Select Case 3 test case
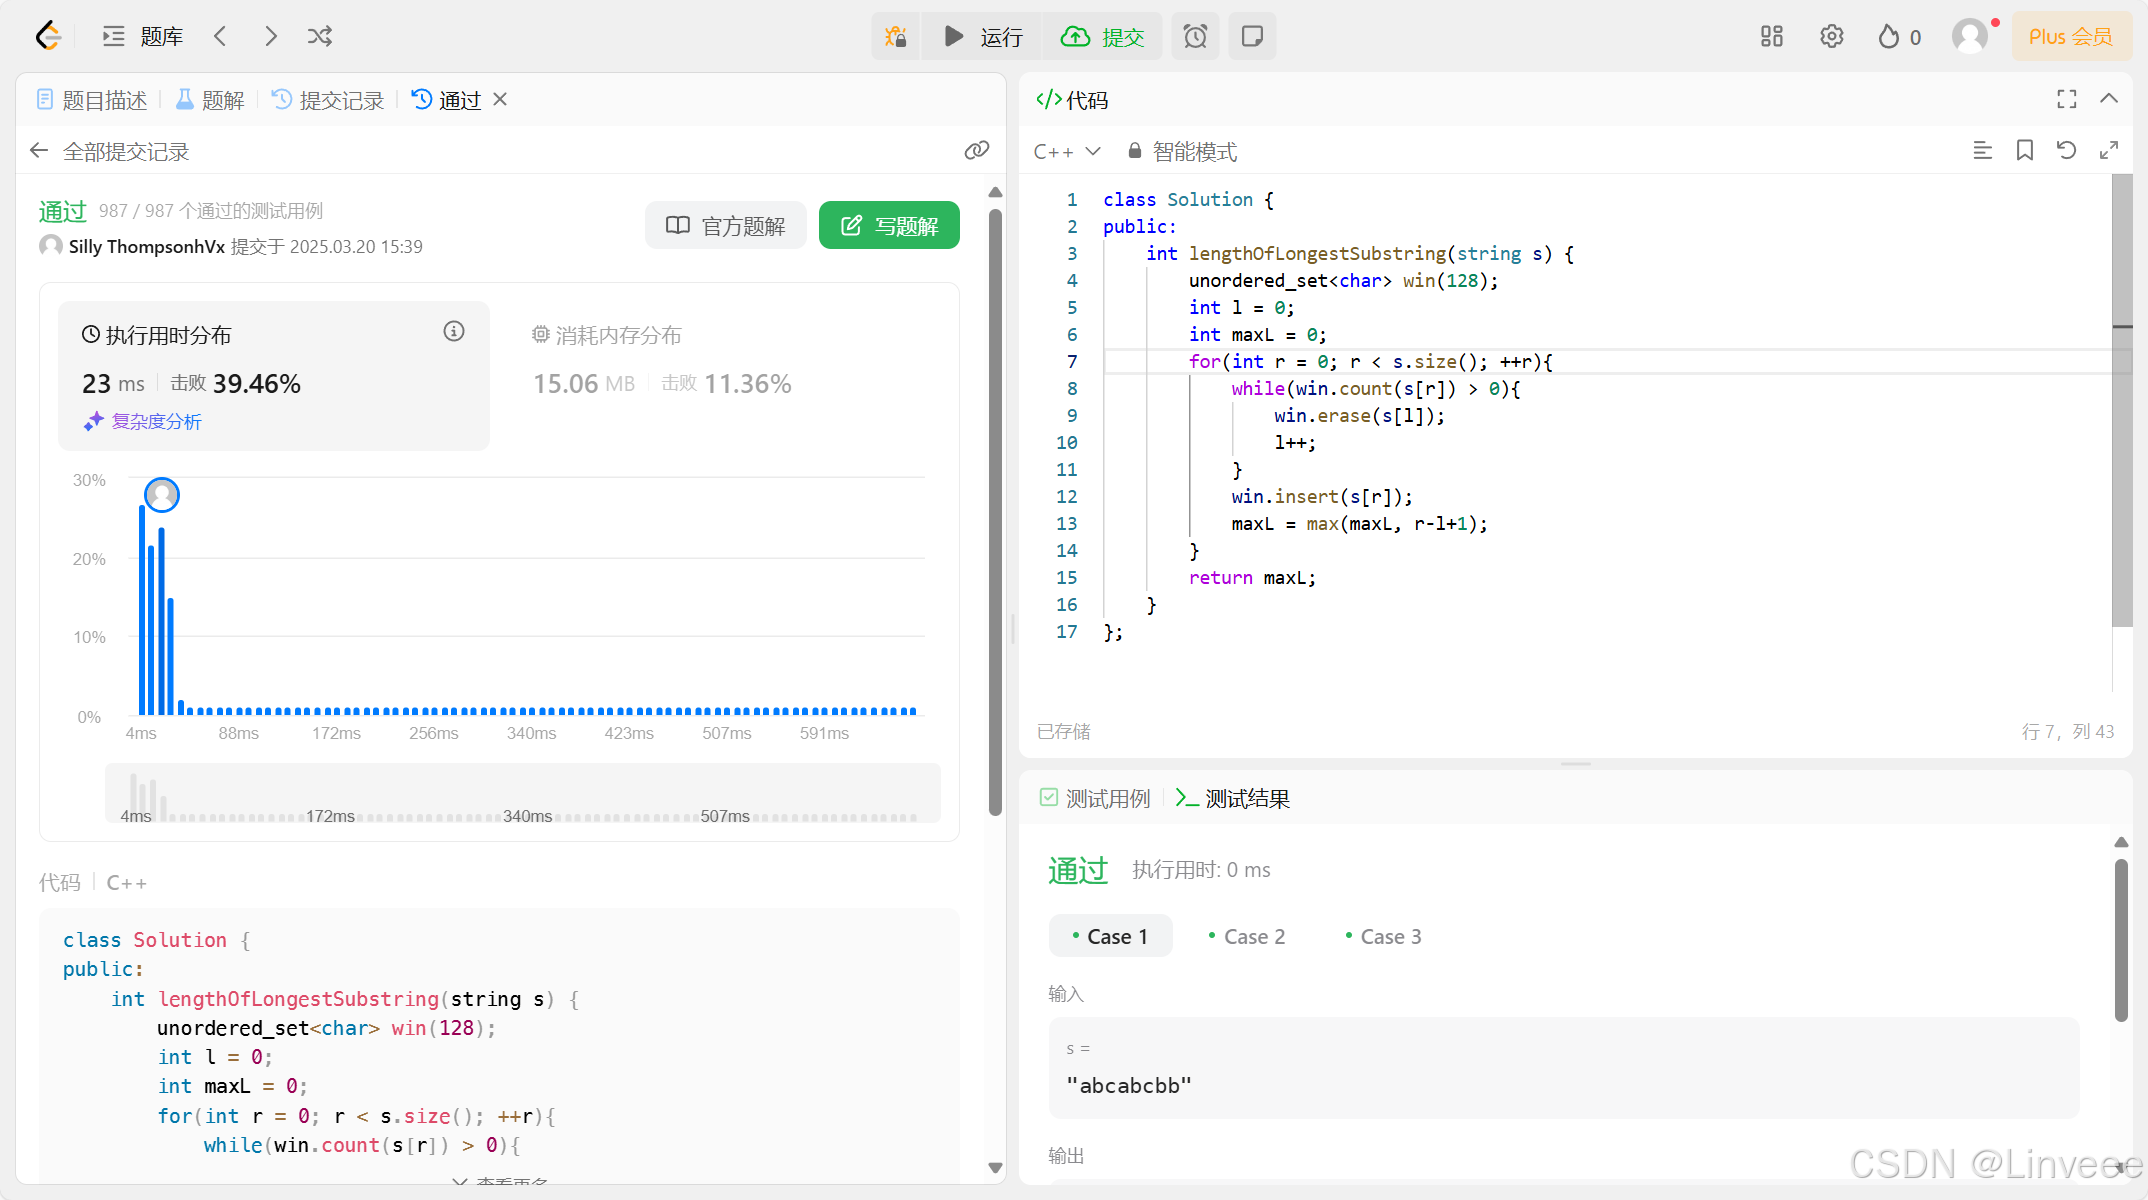The image size is (2148, 1200). point(1383,937)
